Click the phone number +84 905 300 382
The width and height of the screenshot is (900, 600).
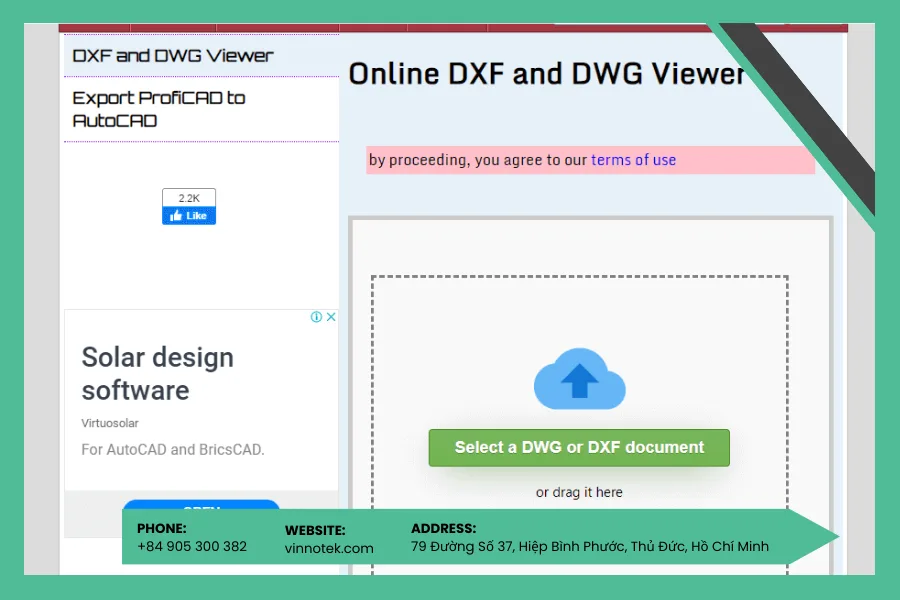coord(189,547)
